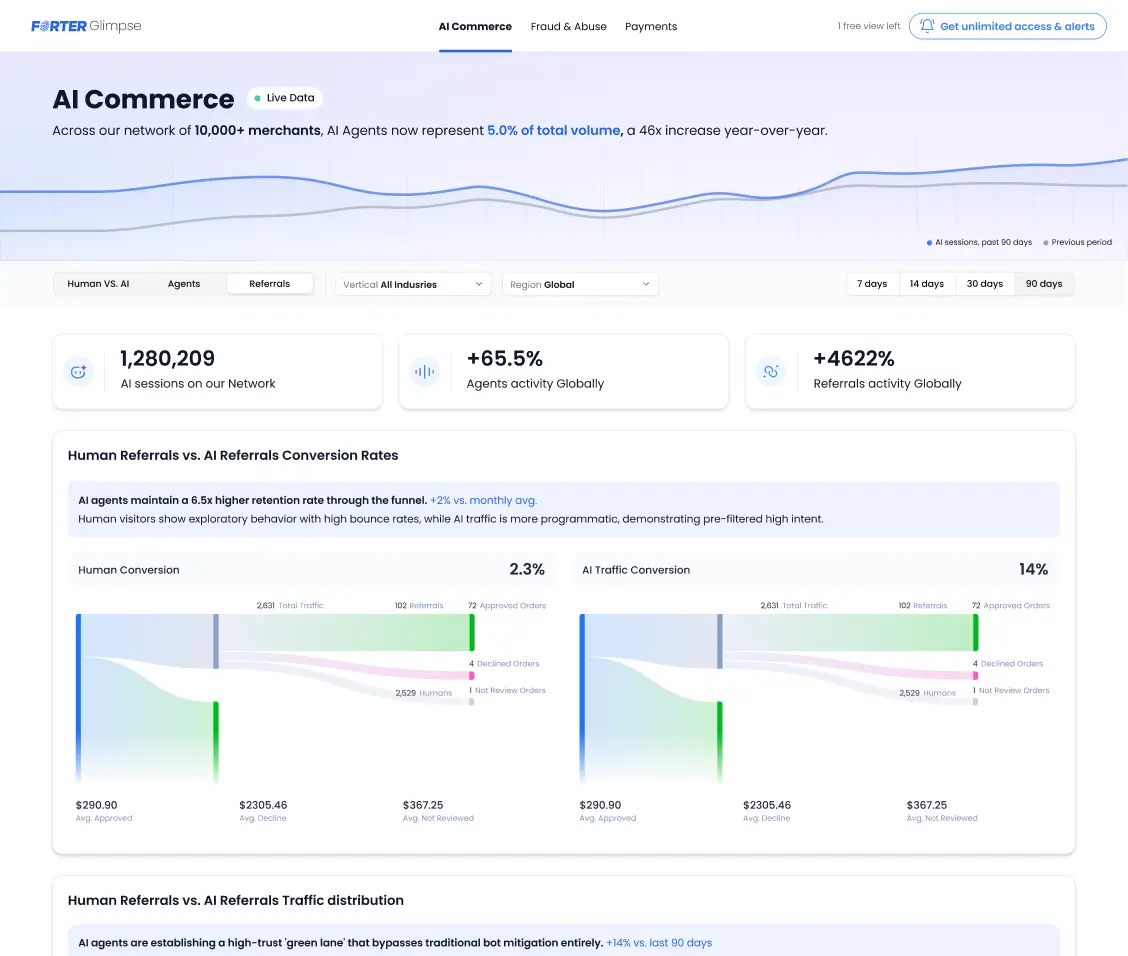Image resolution: width=1128 pixels, height=956 pixels.
Task: Click the Forter Glimpse logo
Action: (86, 26)
